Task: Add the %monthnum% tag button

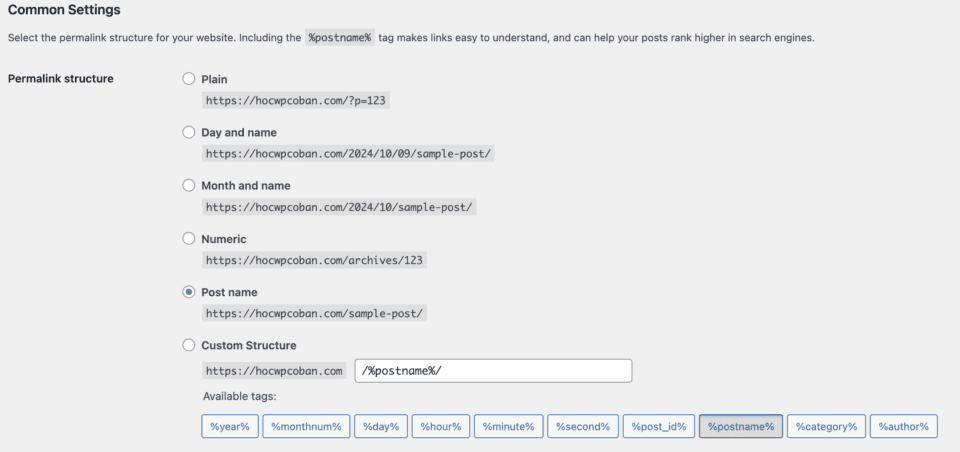Action: coord(307,426)
